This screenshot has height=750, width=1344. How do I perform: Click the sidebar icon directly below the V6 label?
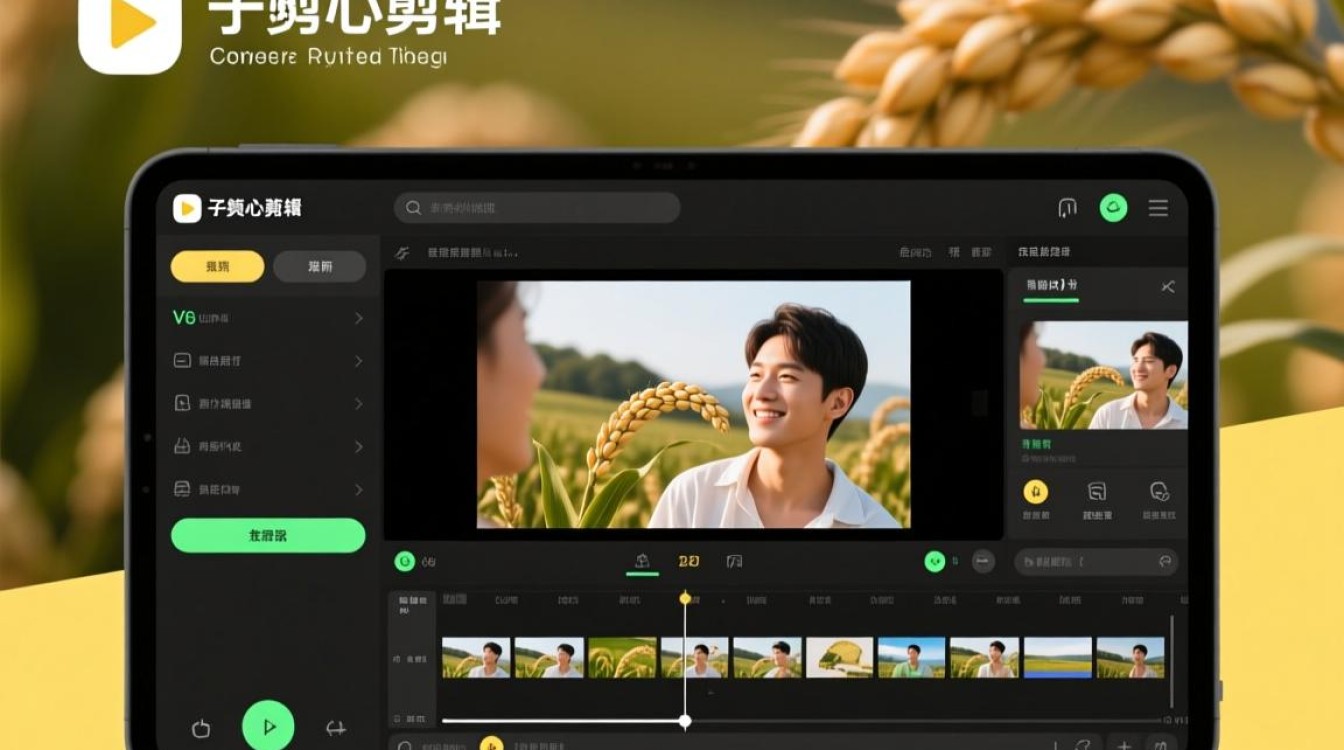click(182, 361)
